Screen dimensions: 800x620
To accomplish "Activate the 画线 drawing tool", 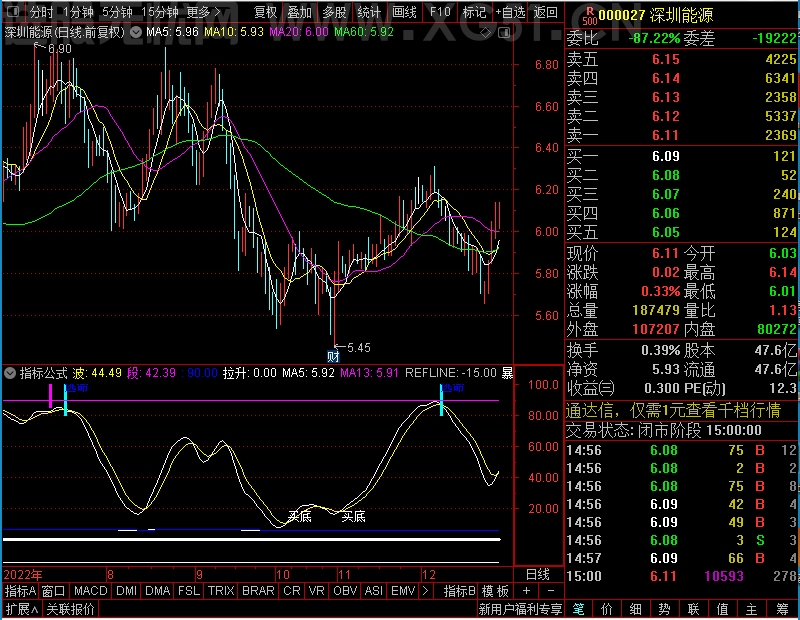I will (404, 12).
